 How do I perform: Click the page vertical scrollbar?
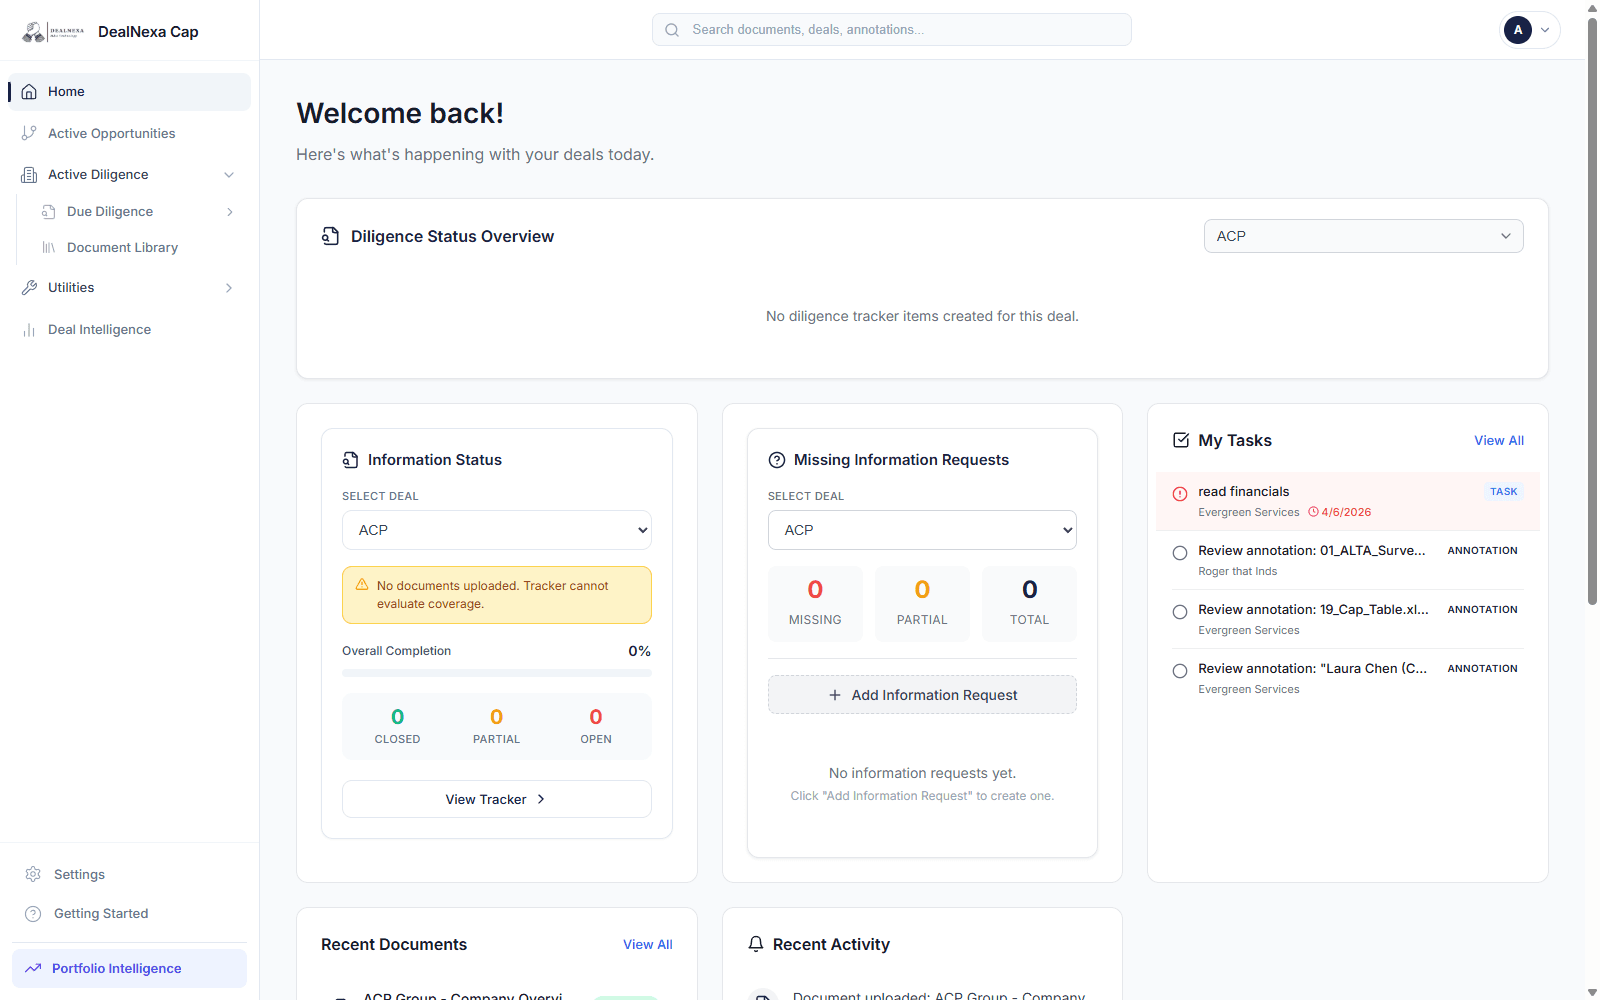(1592, 310)
